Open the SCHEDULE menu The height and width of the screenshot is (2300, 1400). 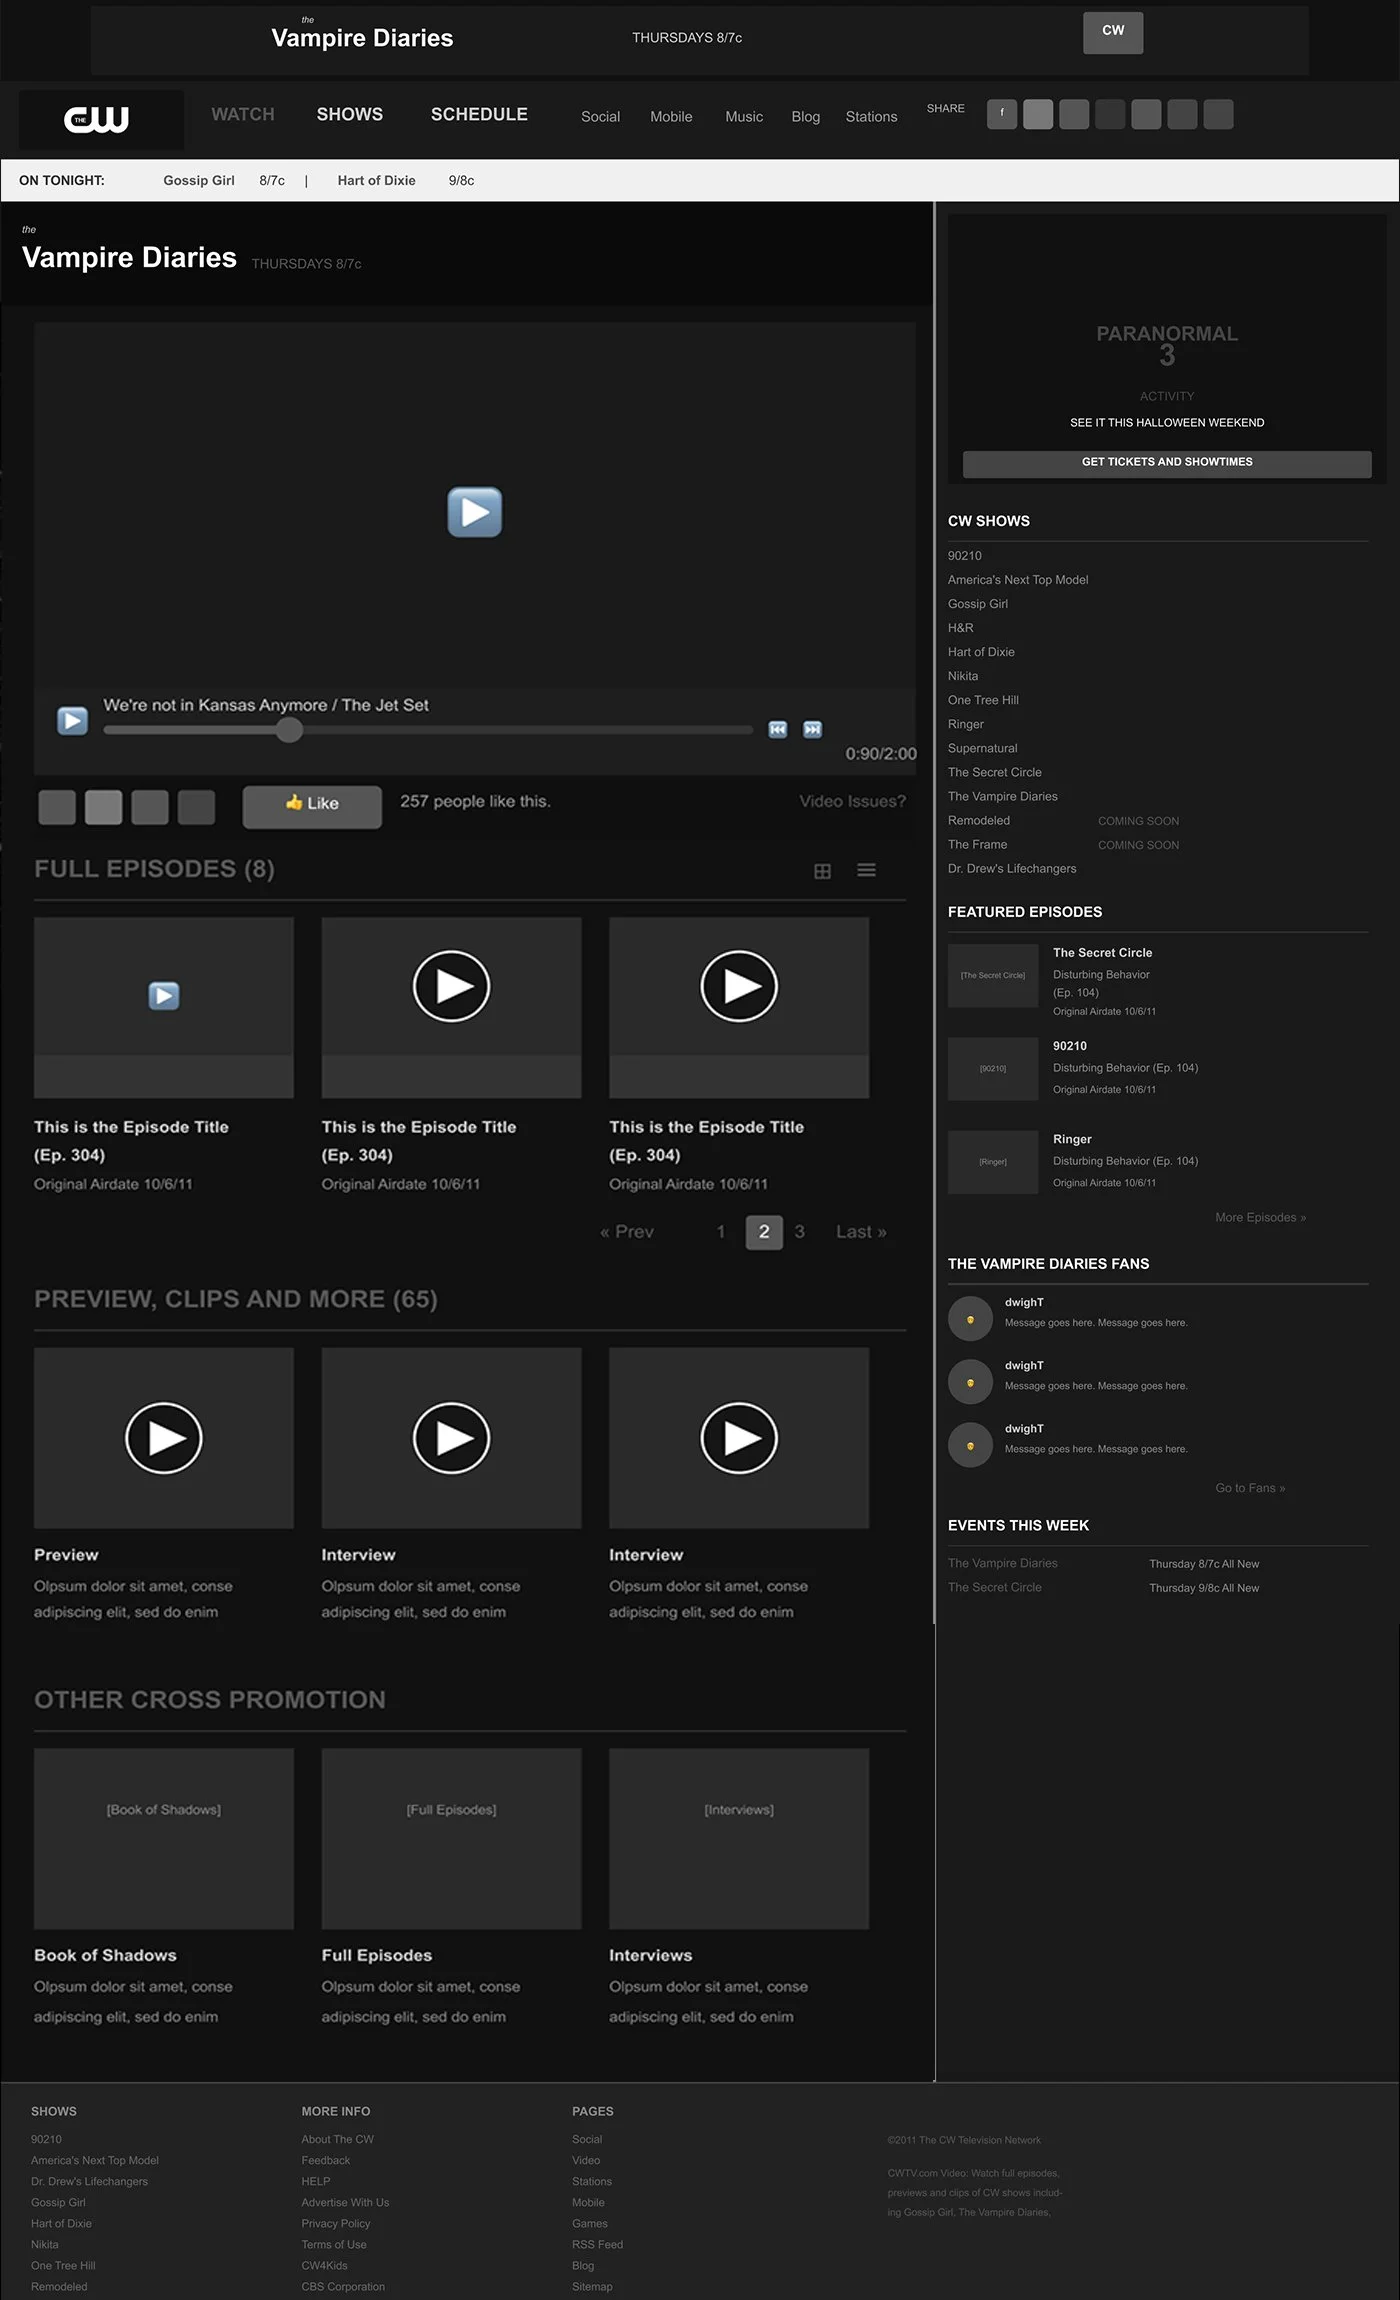(x=479, y=114)
